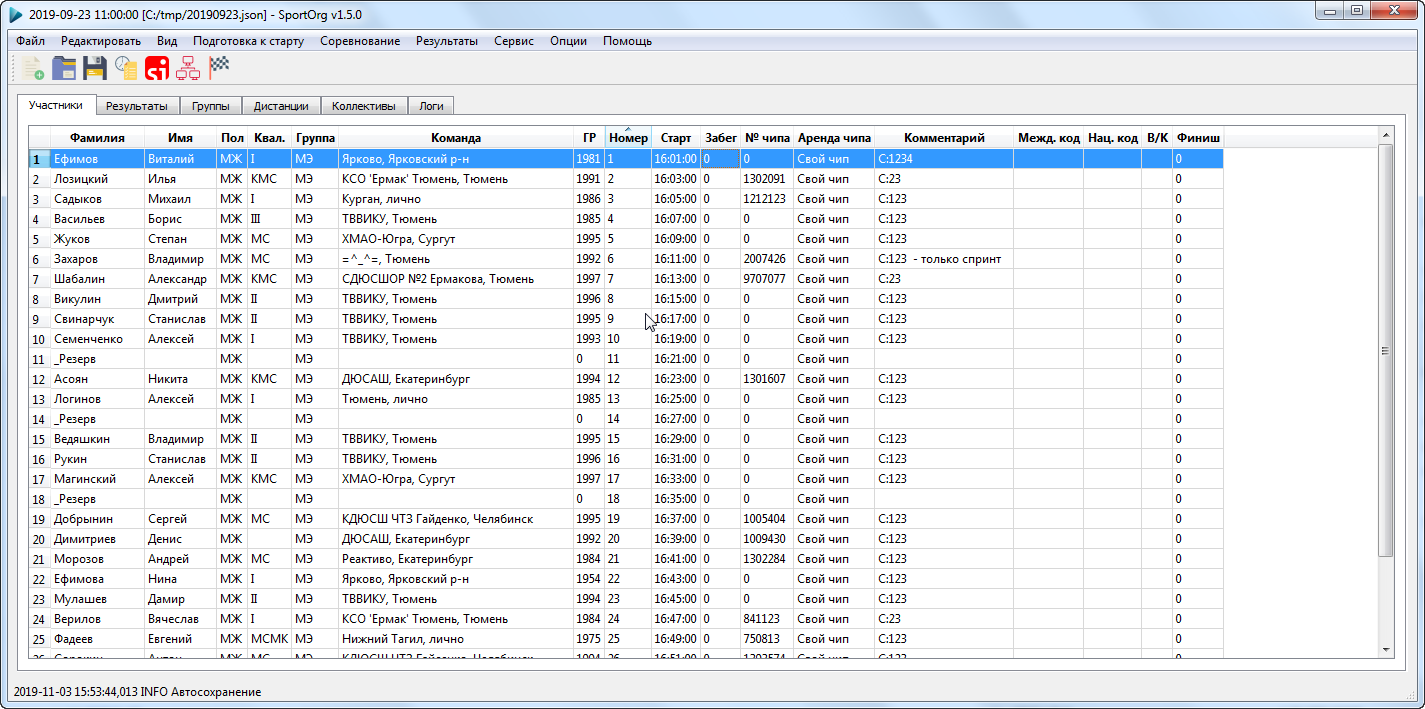Select the Участники tab
The width and height of the screenshot is (1425, 709).
(x=56, y=105)
